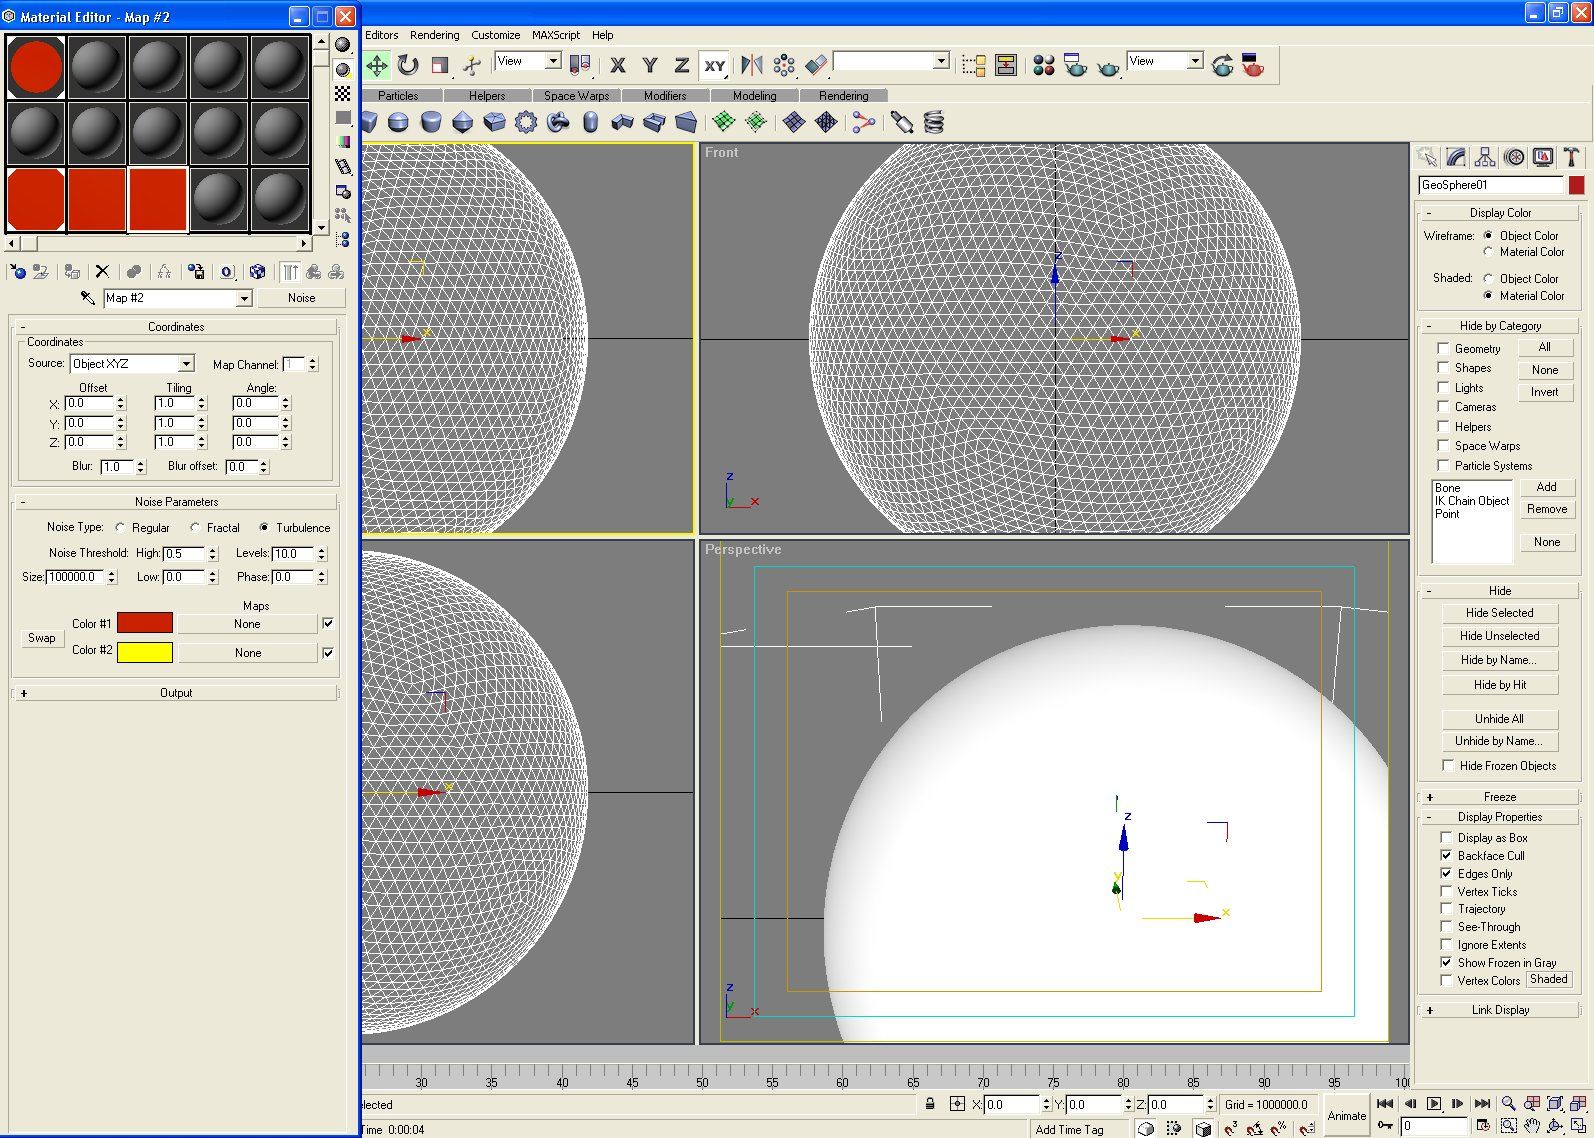The width and height of the screenshot is (1594, 1138).
Task: Click Unhide All button
Action: pyautogui.click(x=1499, y=719)
